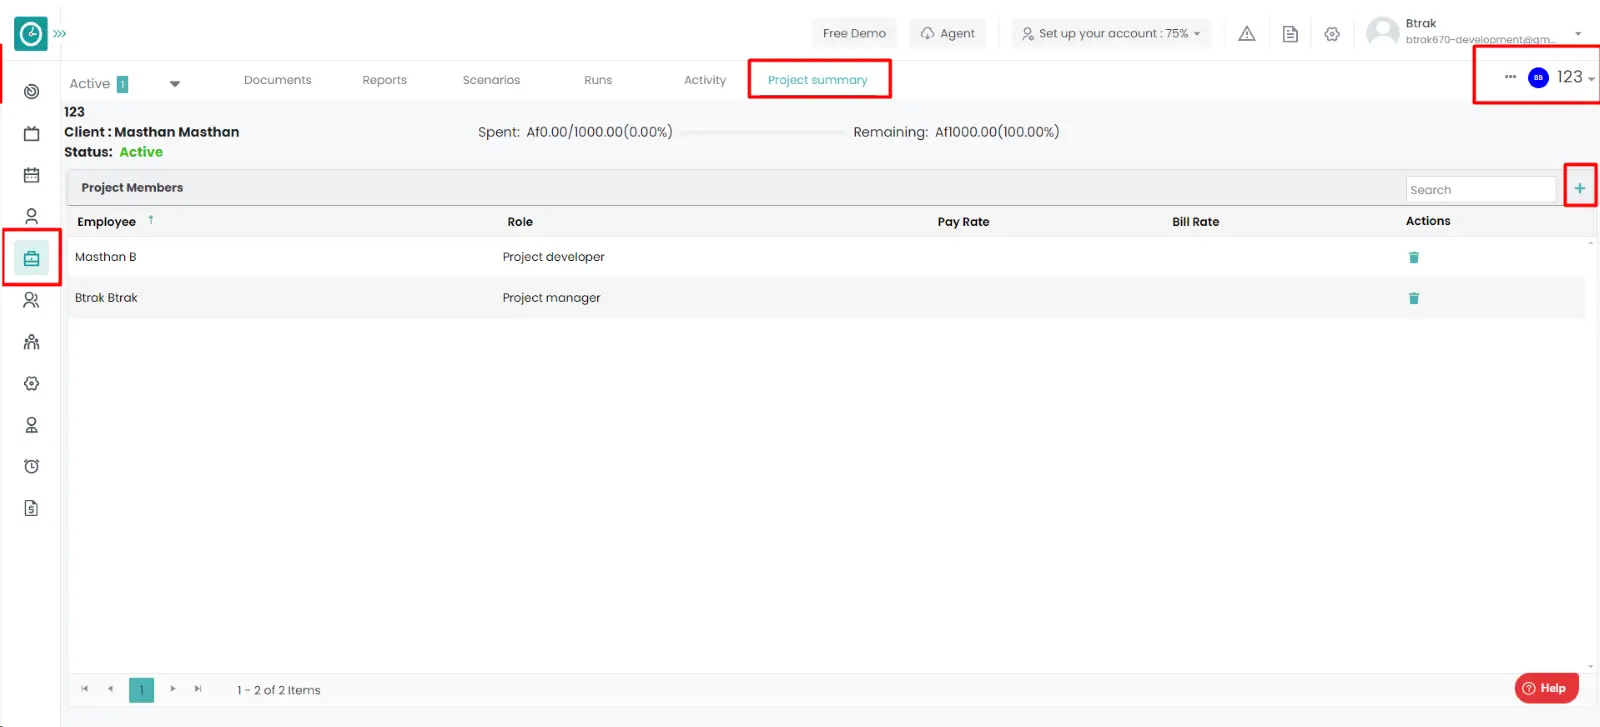This screenshot has width=1600, height=727.
Task: Open the alarm clock icon in sidebar
Action: [32, 467]
